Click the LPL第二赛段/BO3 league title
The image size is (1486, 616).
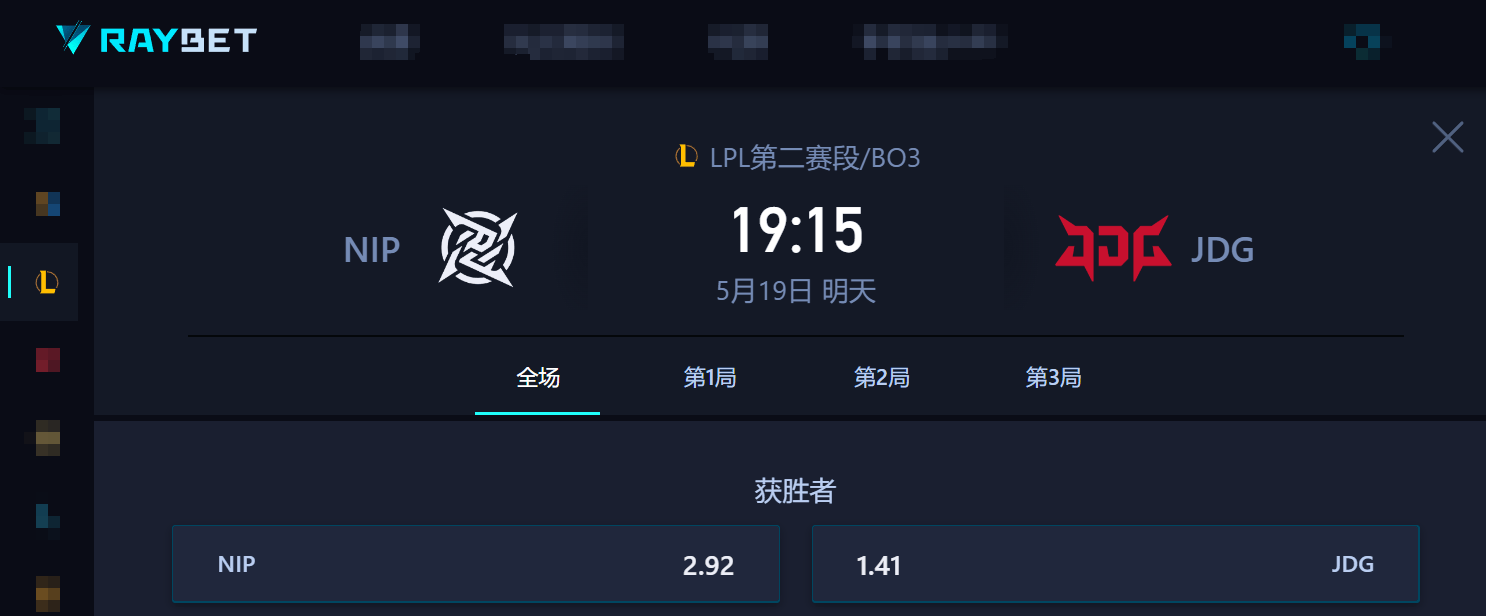[814, 158]
